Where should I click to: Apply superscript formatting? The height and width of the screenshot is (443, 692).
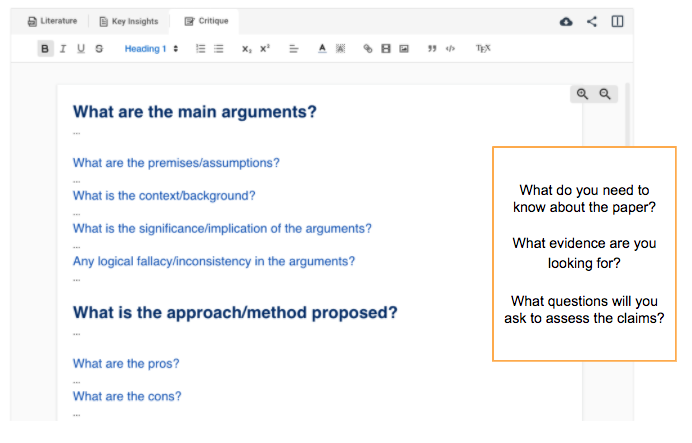[265, 49]
